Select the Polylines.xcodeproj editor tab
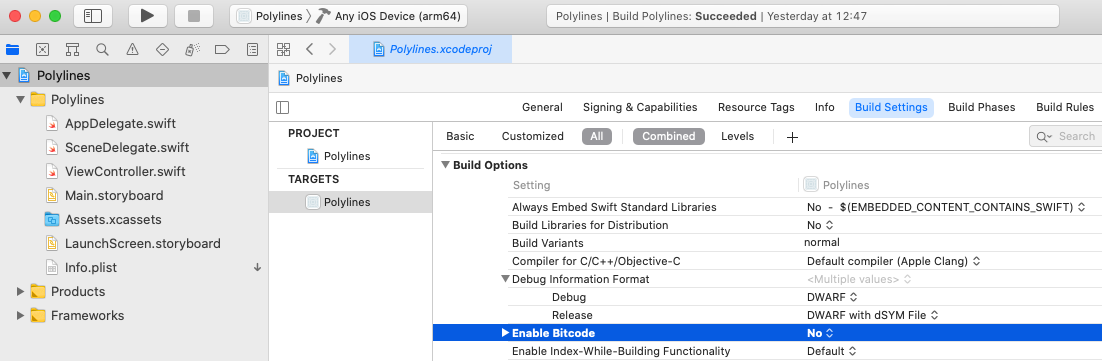 [x=430, y=49]
